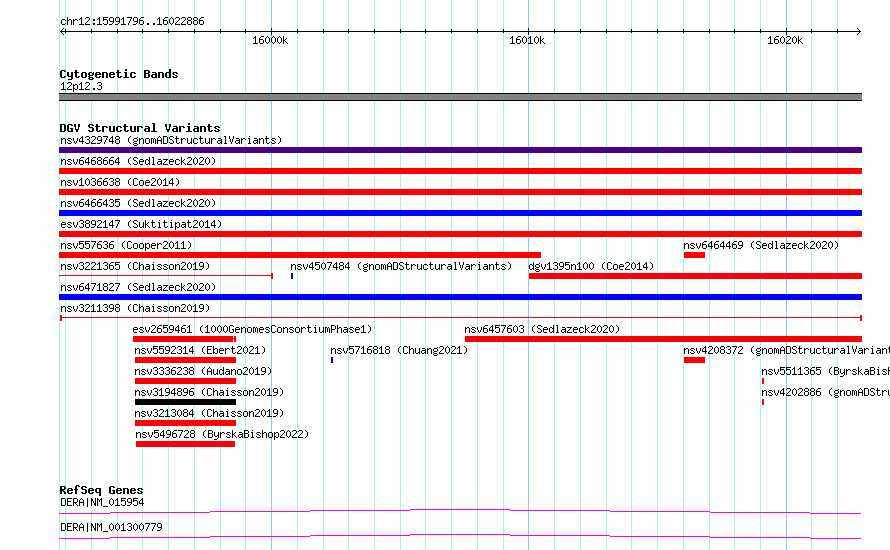Select the red bar under esv2659461
The height and width of the screenshot is (550, 890).
[x=184, y=339]
